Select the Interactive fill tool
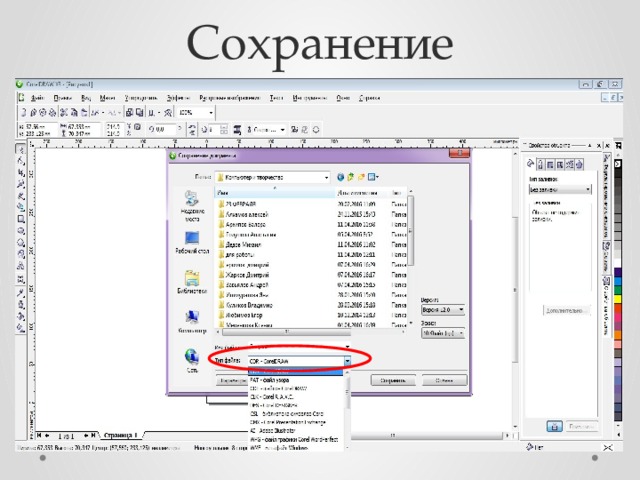The width and height of the screenshot is (640, 480). coord(20,328)
